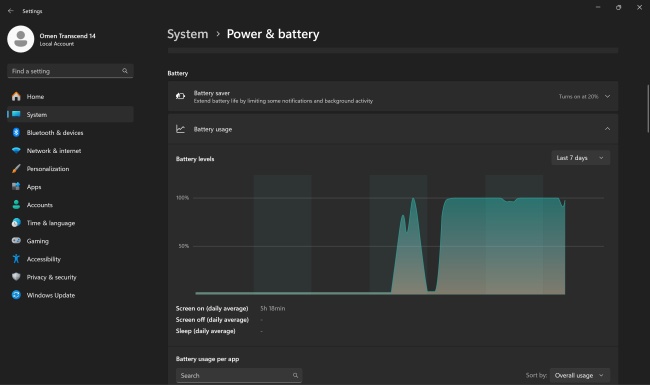Click the 'Battery usage per app' heading

[207, 359]
